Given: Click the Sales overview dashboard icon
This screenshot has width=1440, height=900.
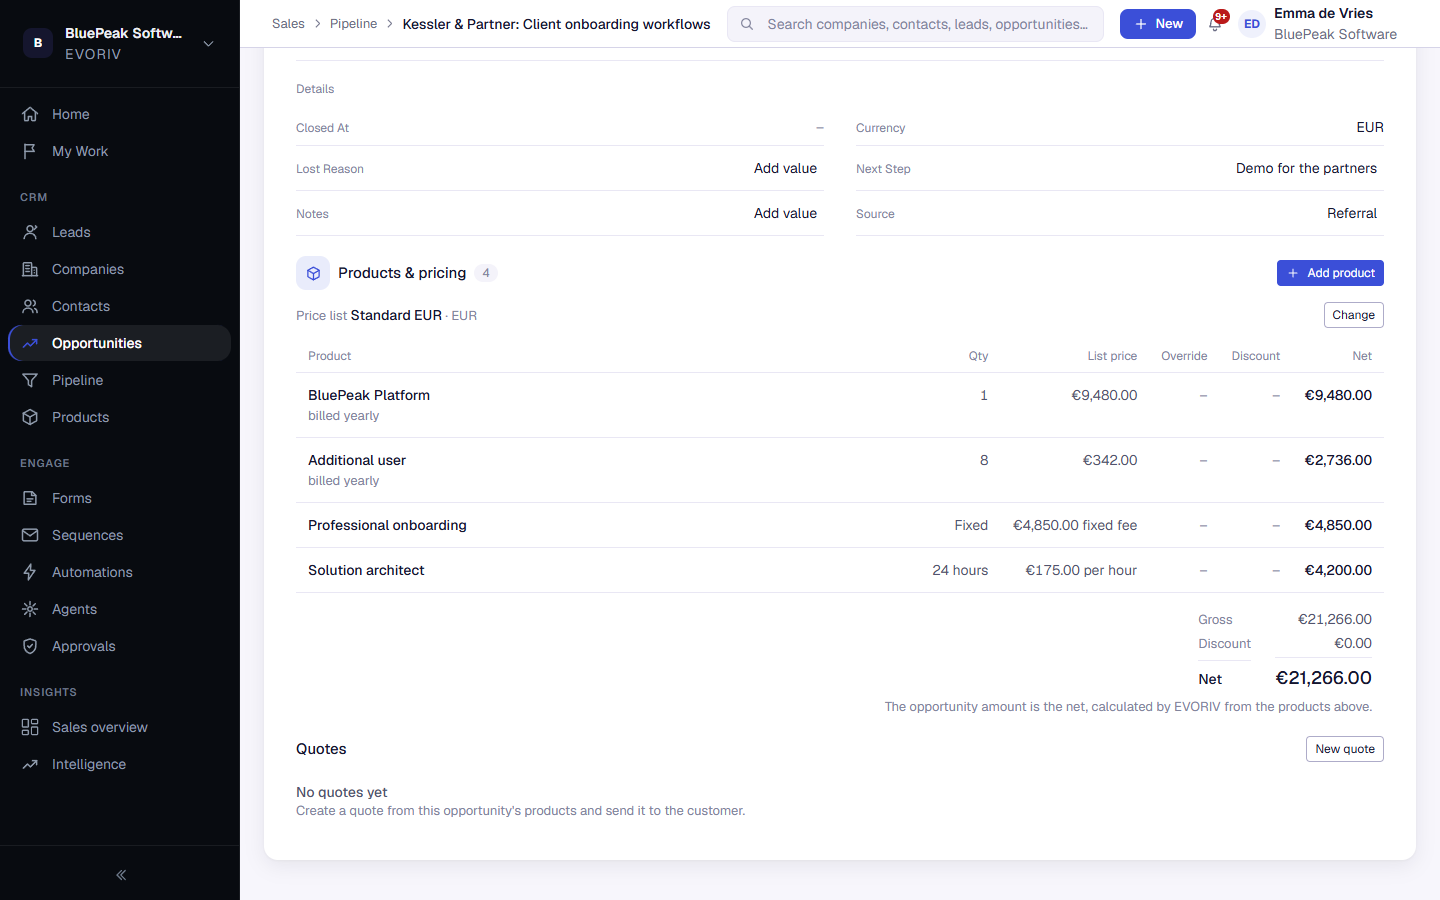Looking at the screenshot, I should pyautogui.click(x=30, y=727).
